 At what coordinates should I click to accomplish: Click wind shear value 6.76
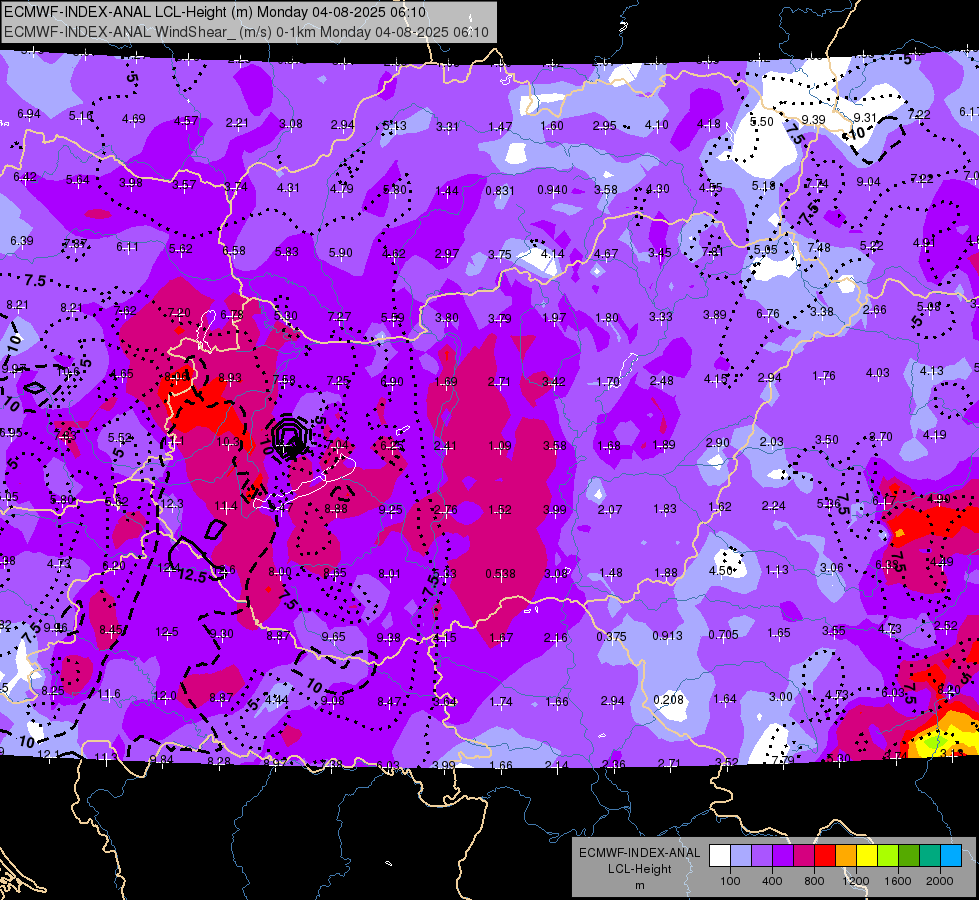click(x=768, y=314)
